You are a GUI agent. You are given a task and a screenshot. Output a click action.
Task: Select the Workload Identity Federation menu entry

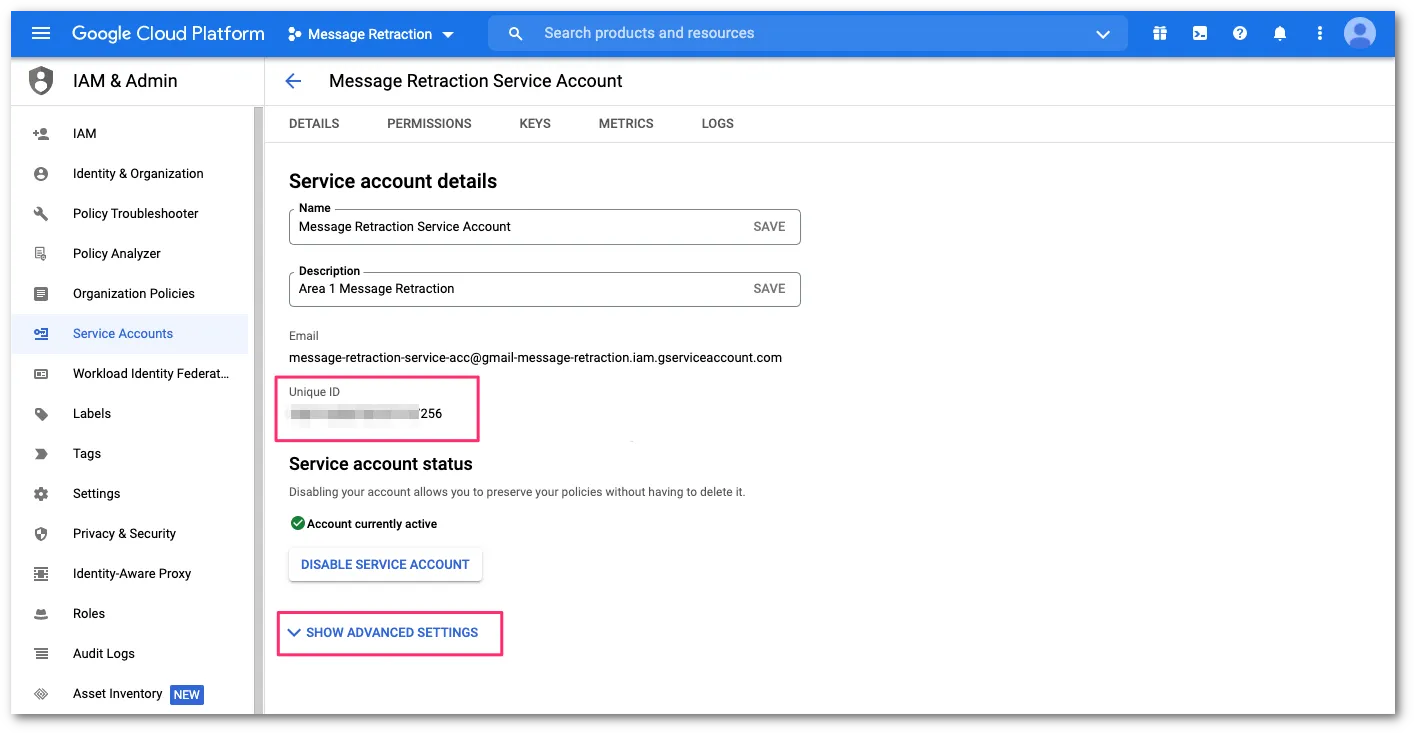coord(150,373)
